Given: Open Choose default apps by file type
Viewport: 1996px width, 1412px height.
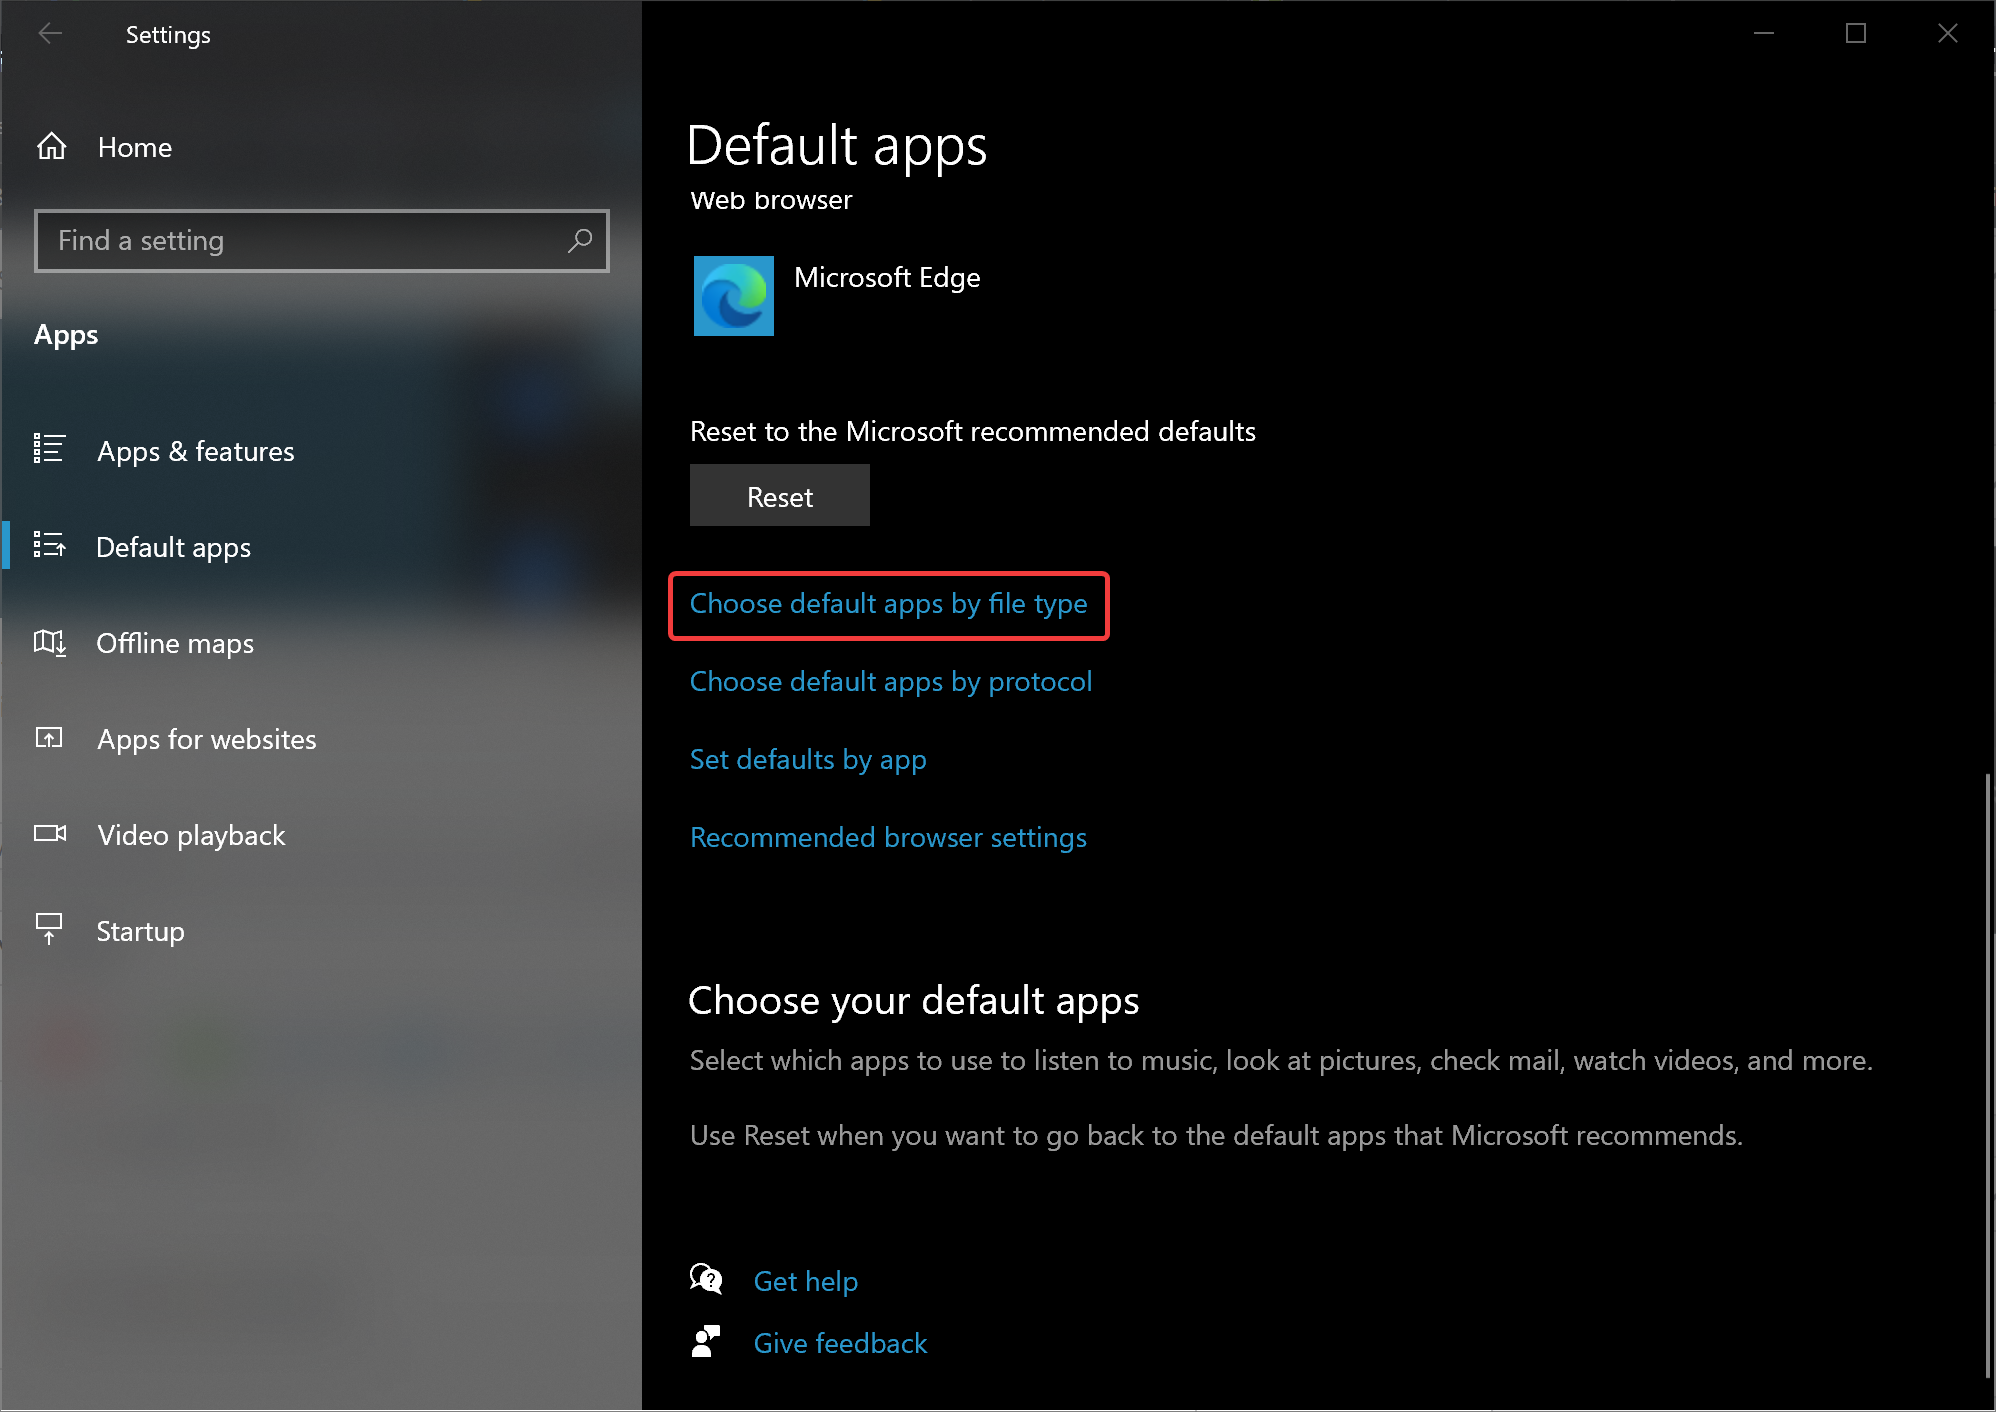Looking at the screenshot, I should (x=889, y=604).
